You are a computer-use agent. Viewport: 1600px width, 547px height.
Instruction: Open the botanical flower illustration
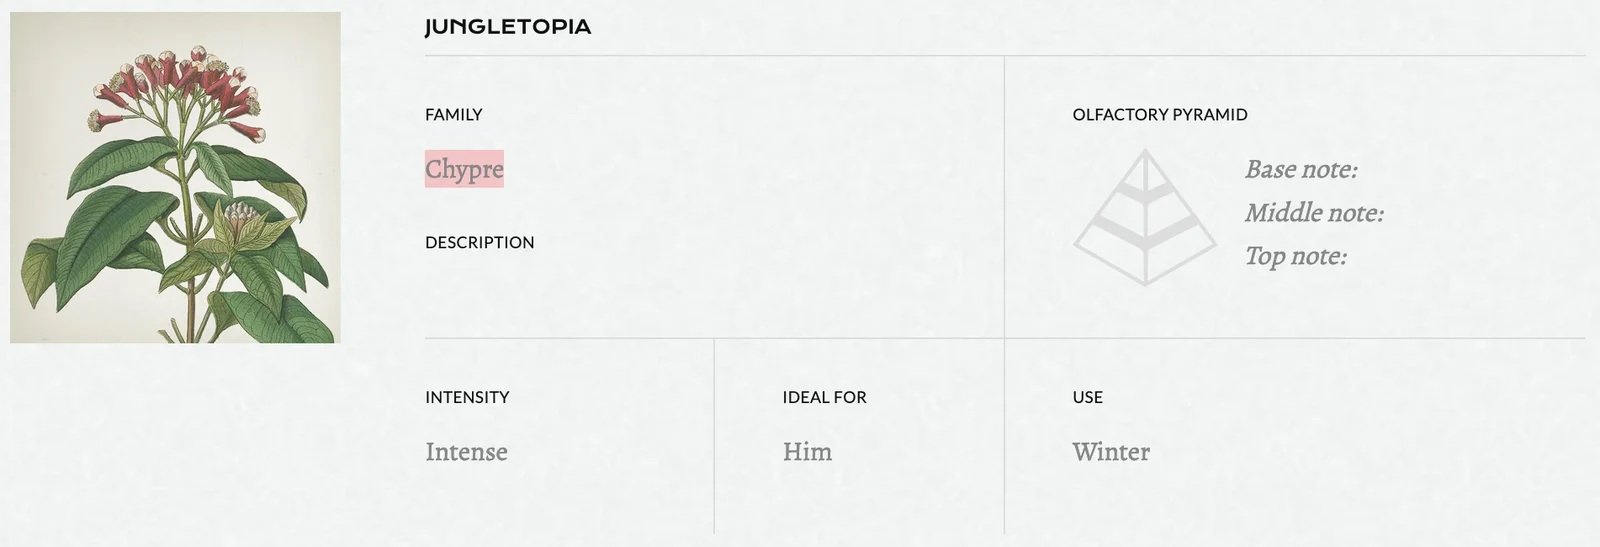tap(175, 177)
